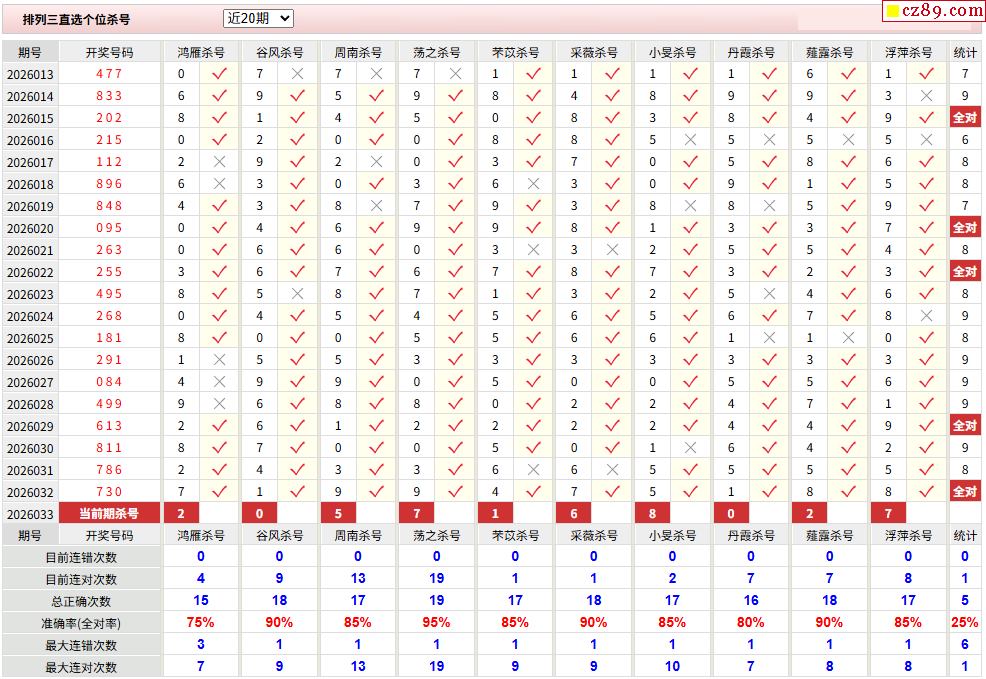Screen dimensions: 986x679
Task: Click the yellow square icon beside cz89.com
Action: [x=892, y=12]
